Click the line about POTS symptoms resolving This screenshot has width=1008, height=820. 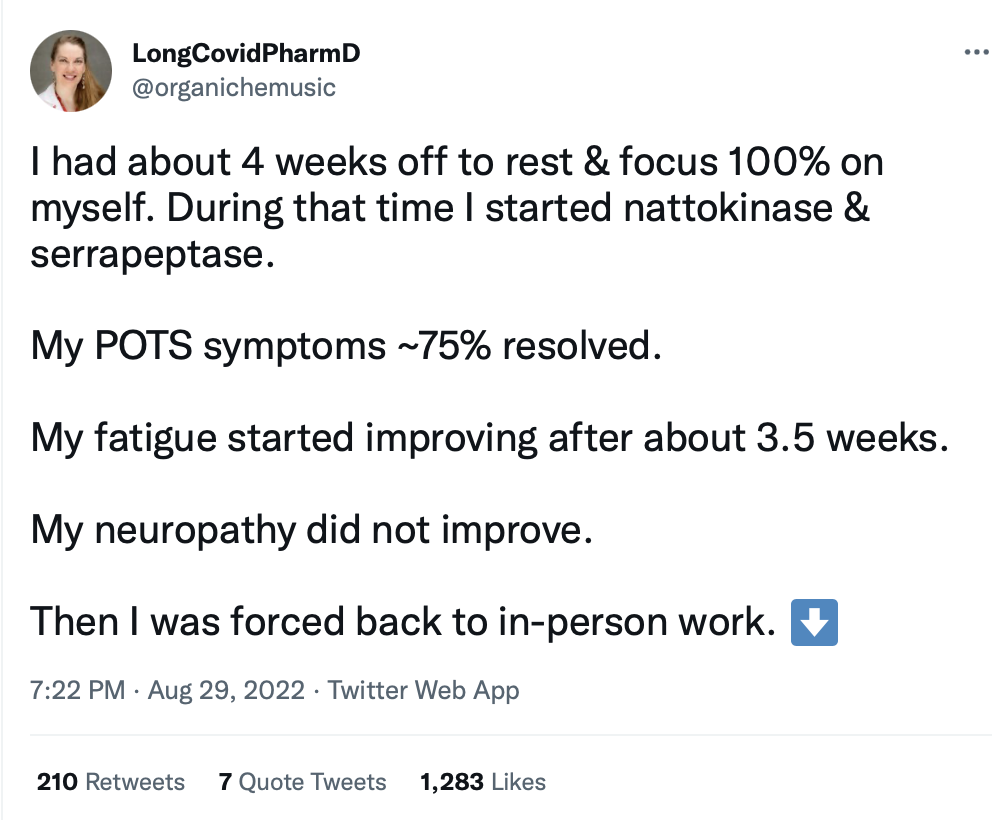click(x=346, y=346)
